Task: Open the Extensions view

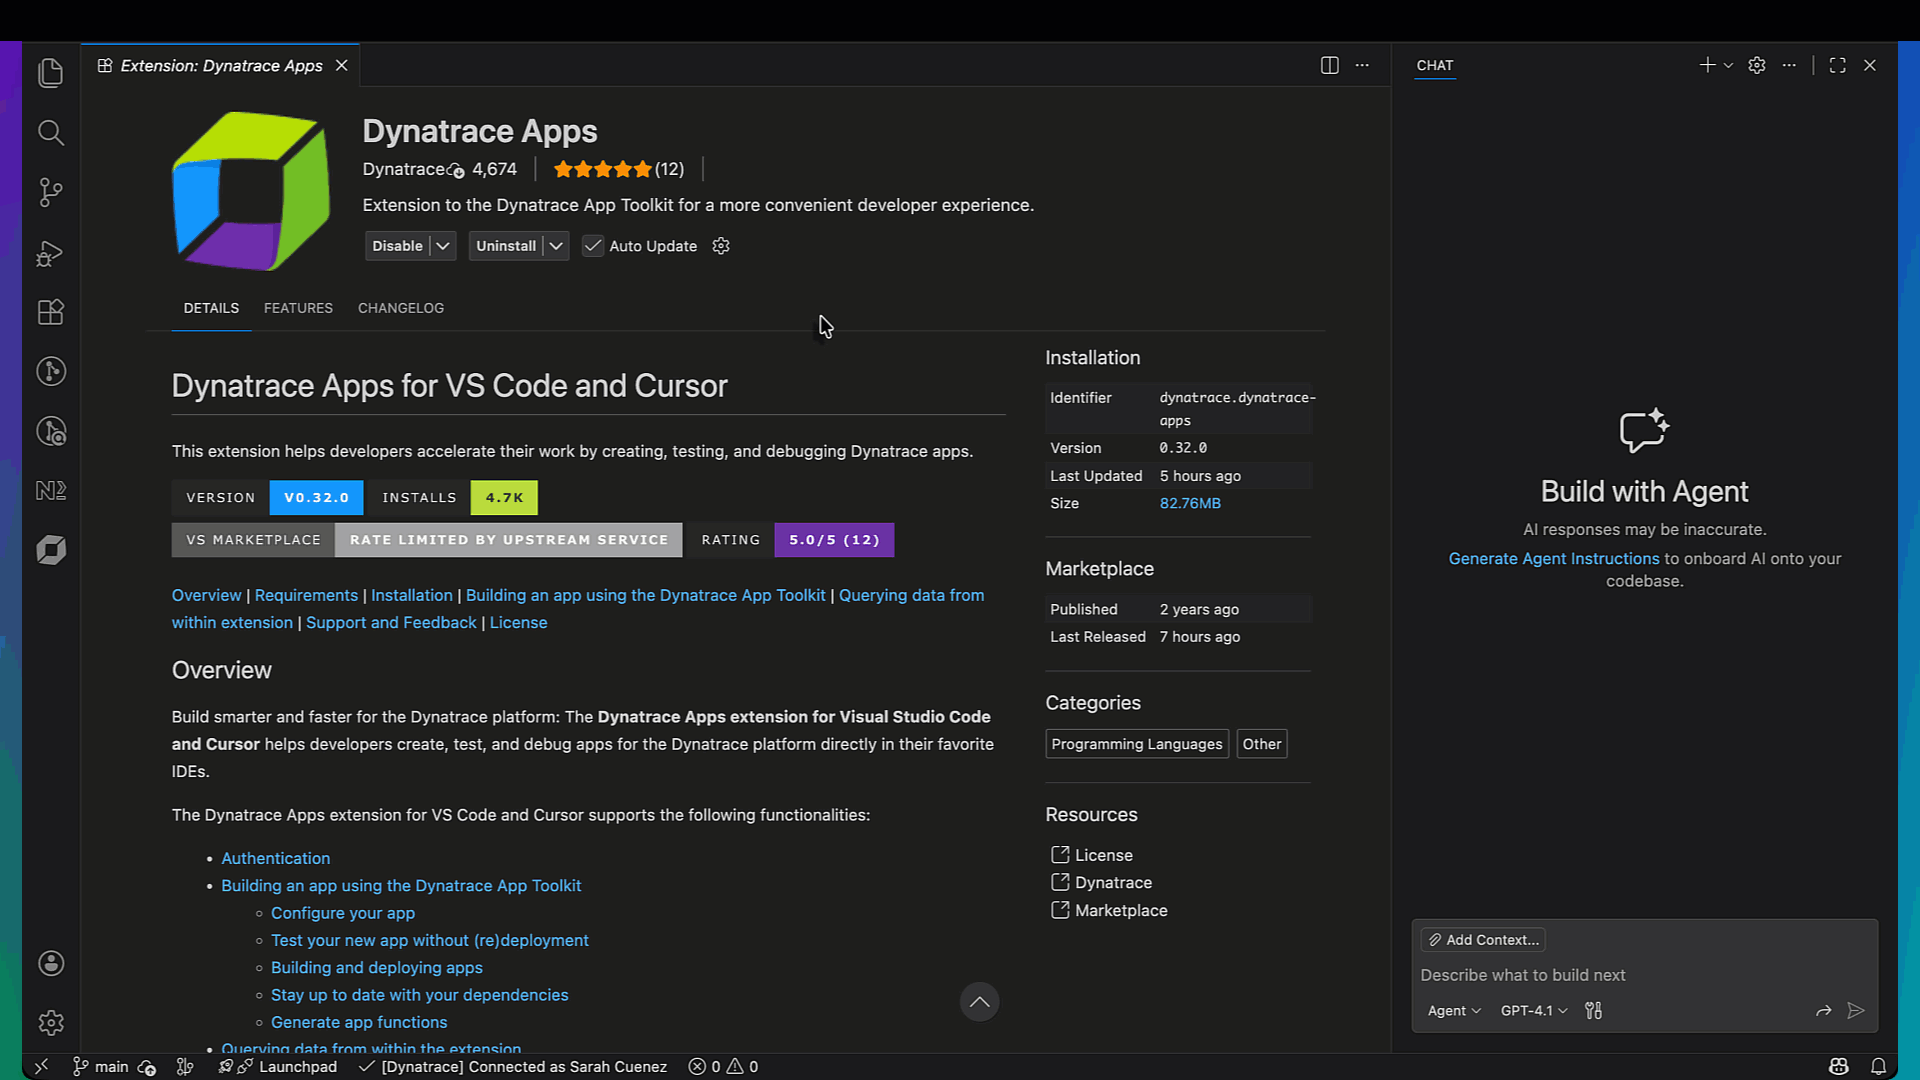Action: 51,312
